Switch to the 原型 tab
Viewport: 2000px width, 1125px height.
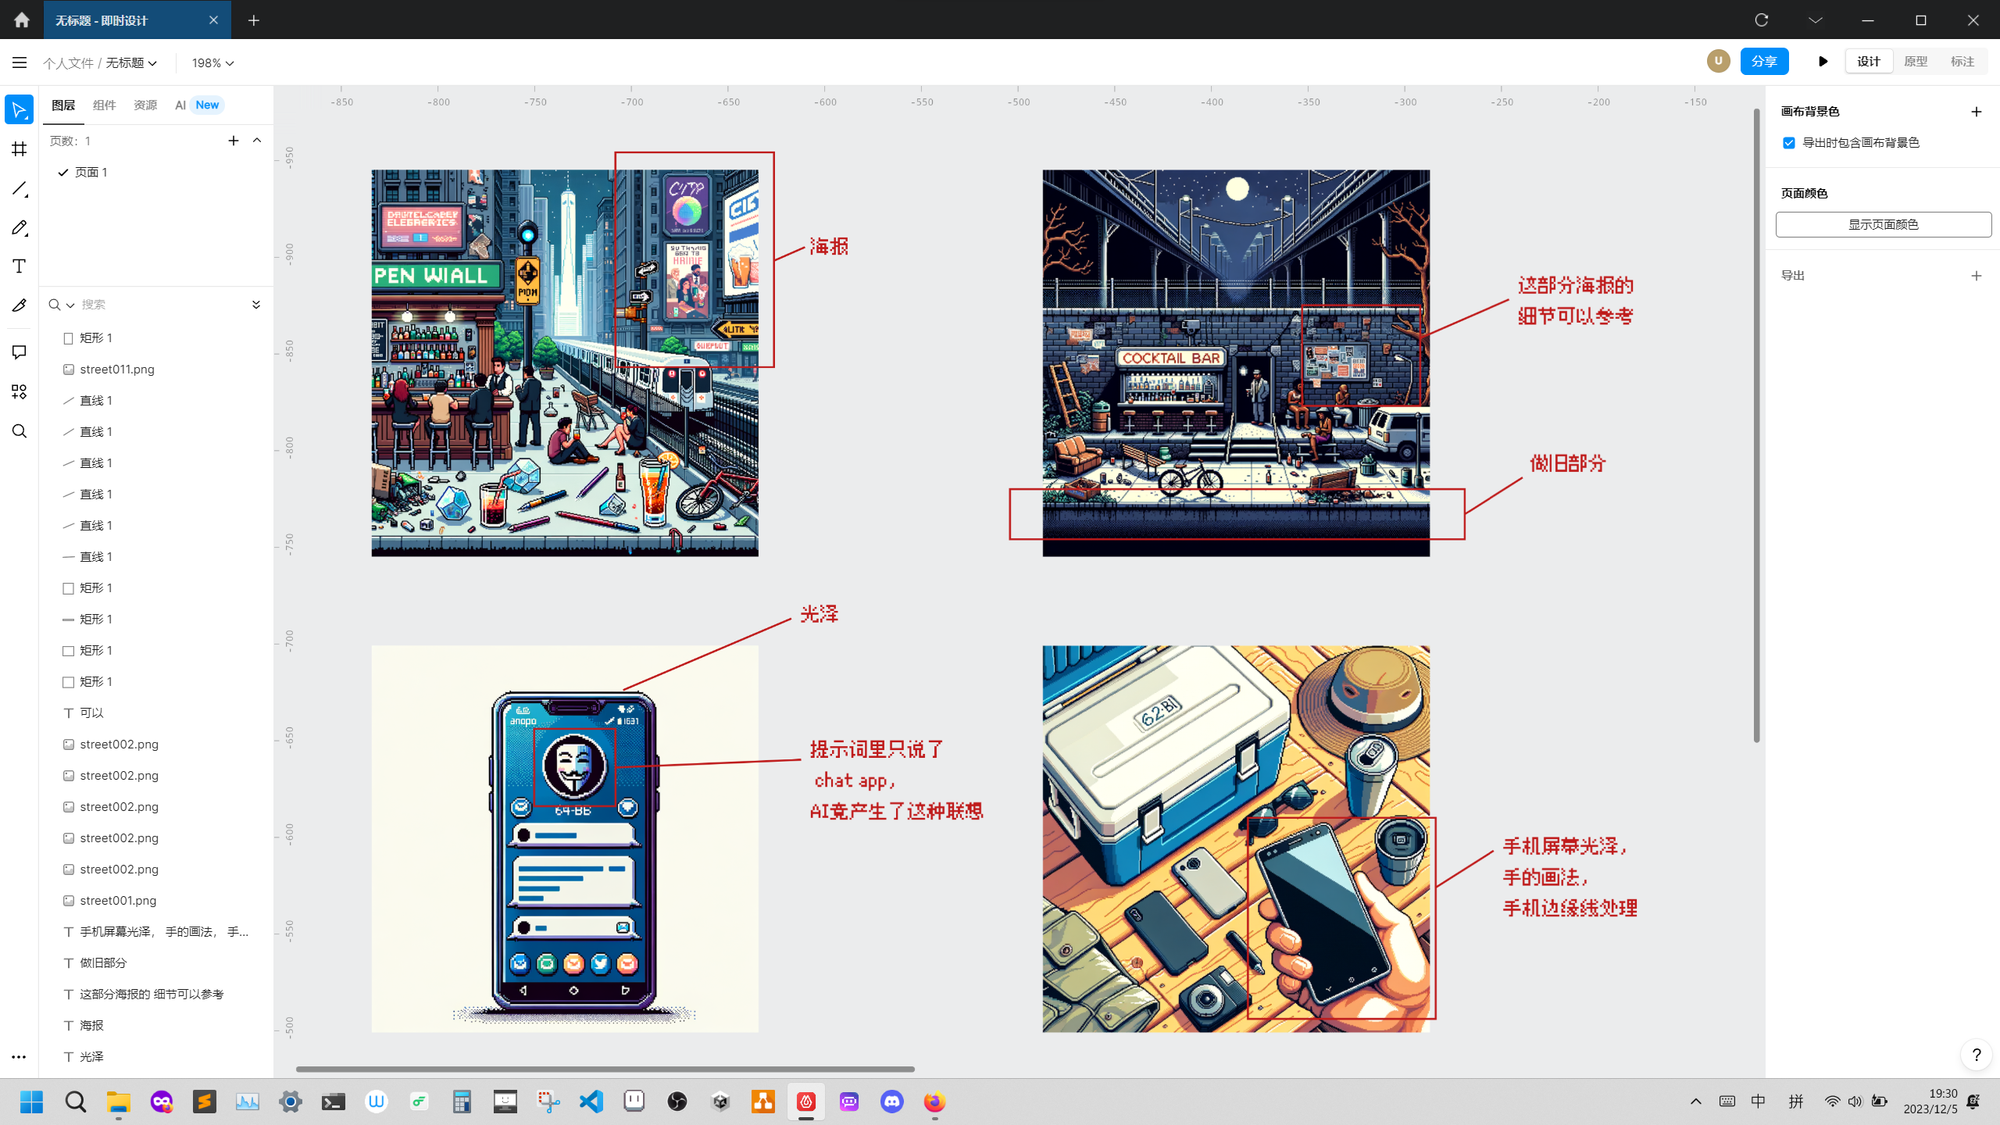(1915, 62)
